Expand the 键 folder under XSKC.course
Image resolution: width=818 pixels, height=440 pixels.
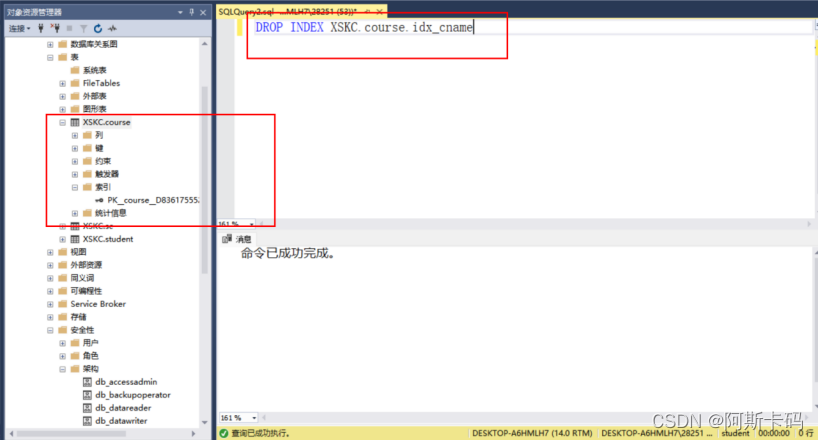coord(75,148)
